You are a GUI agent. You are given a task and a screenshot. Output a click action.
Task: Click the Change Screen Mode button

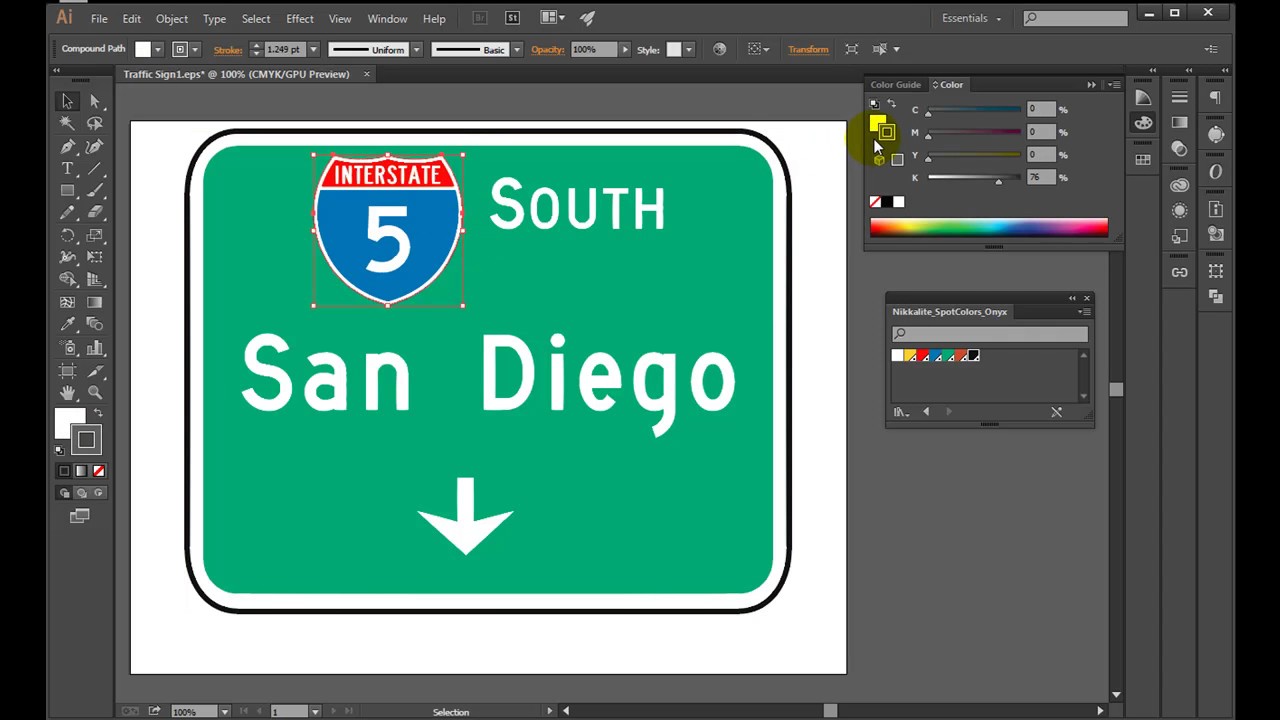click(80, 516)
